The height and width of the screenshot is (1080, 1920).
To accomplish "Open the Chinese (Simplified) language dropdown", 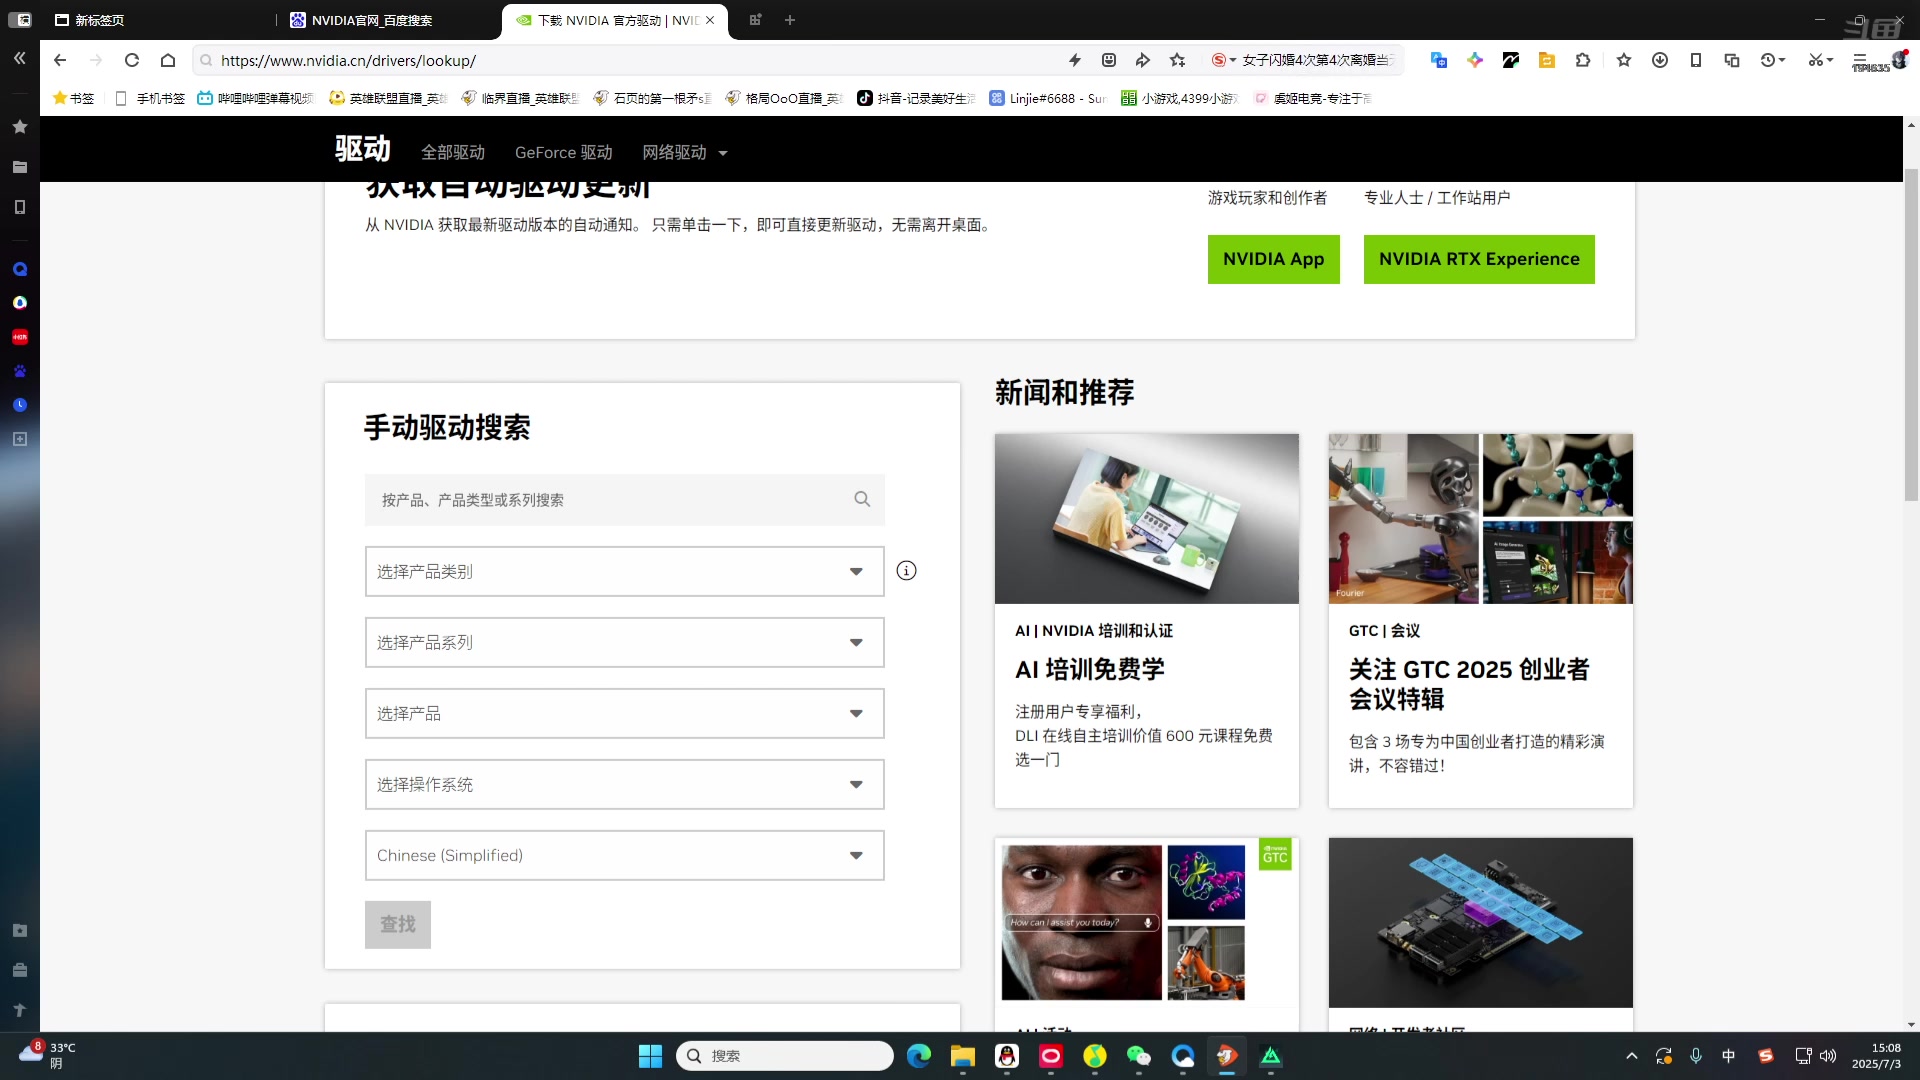I will click(624, 855).
